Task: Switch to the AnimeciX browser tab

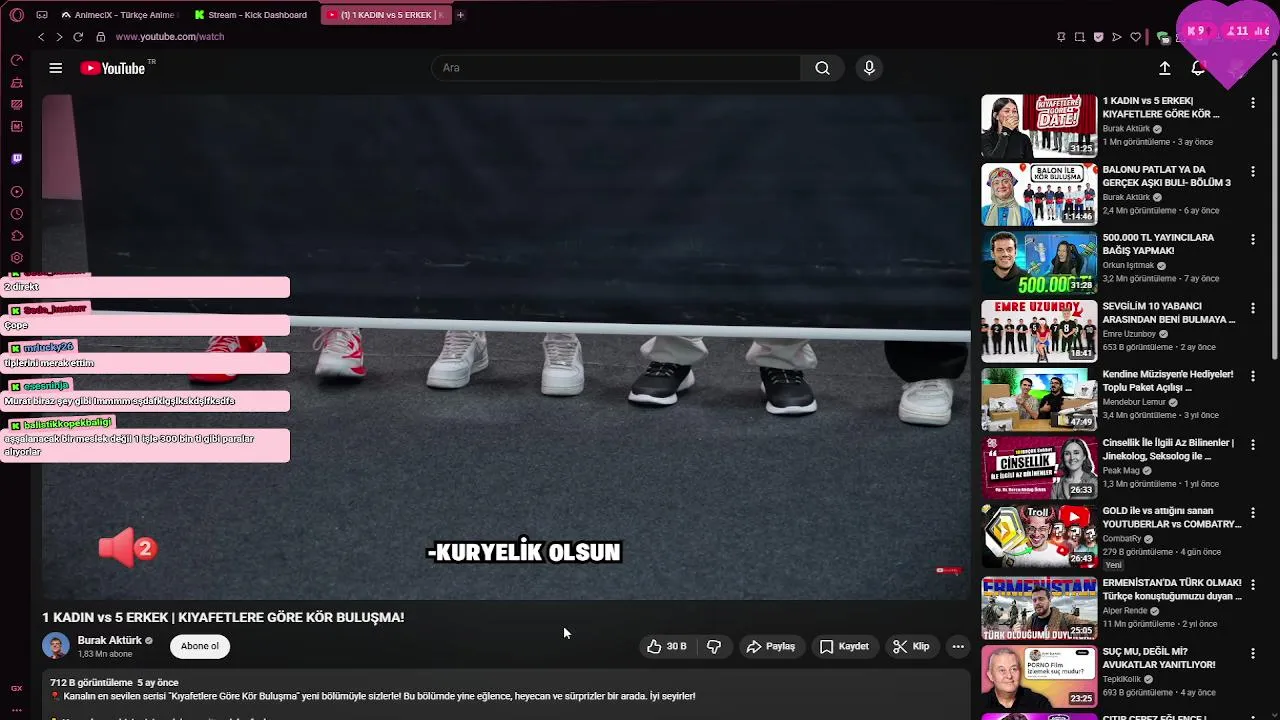Action: [119, 15]
